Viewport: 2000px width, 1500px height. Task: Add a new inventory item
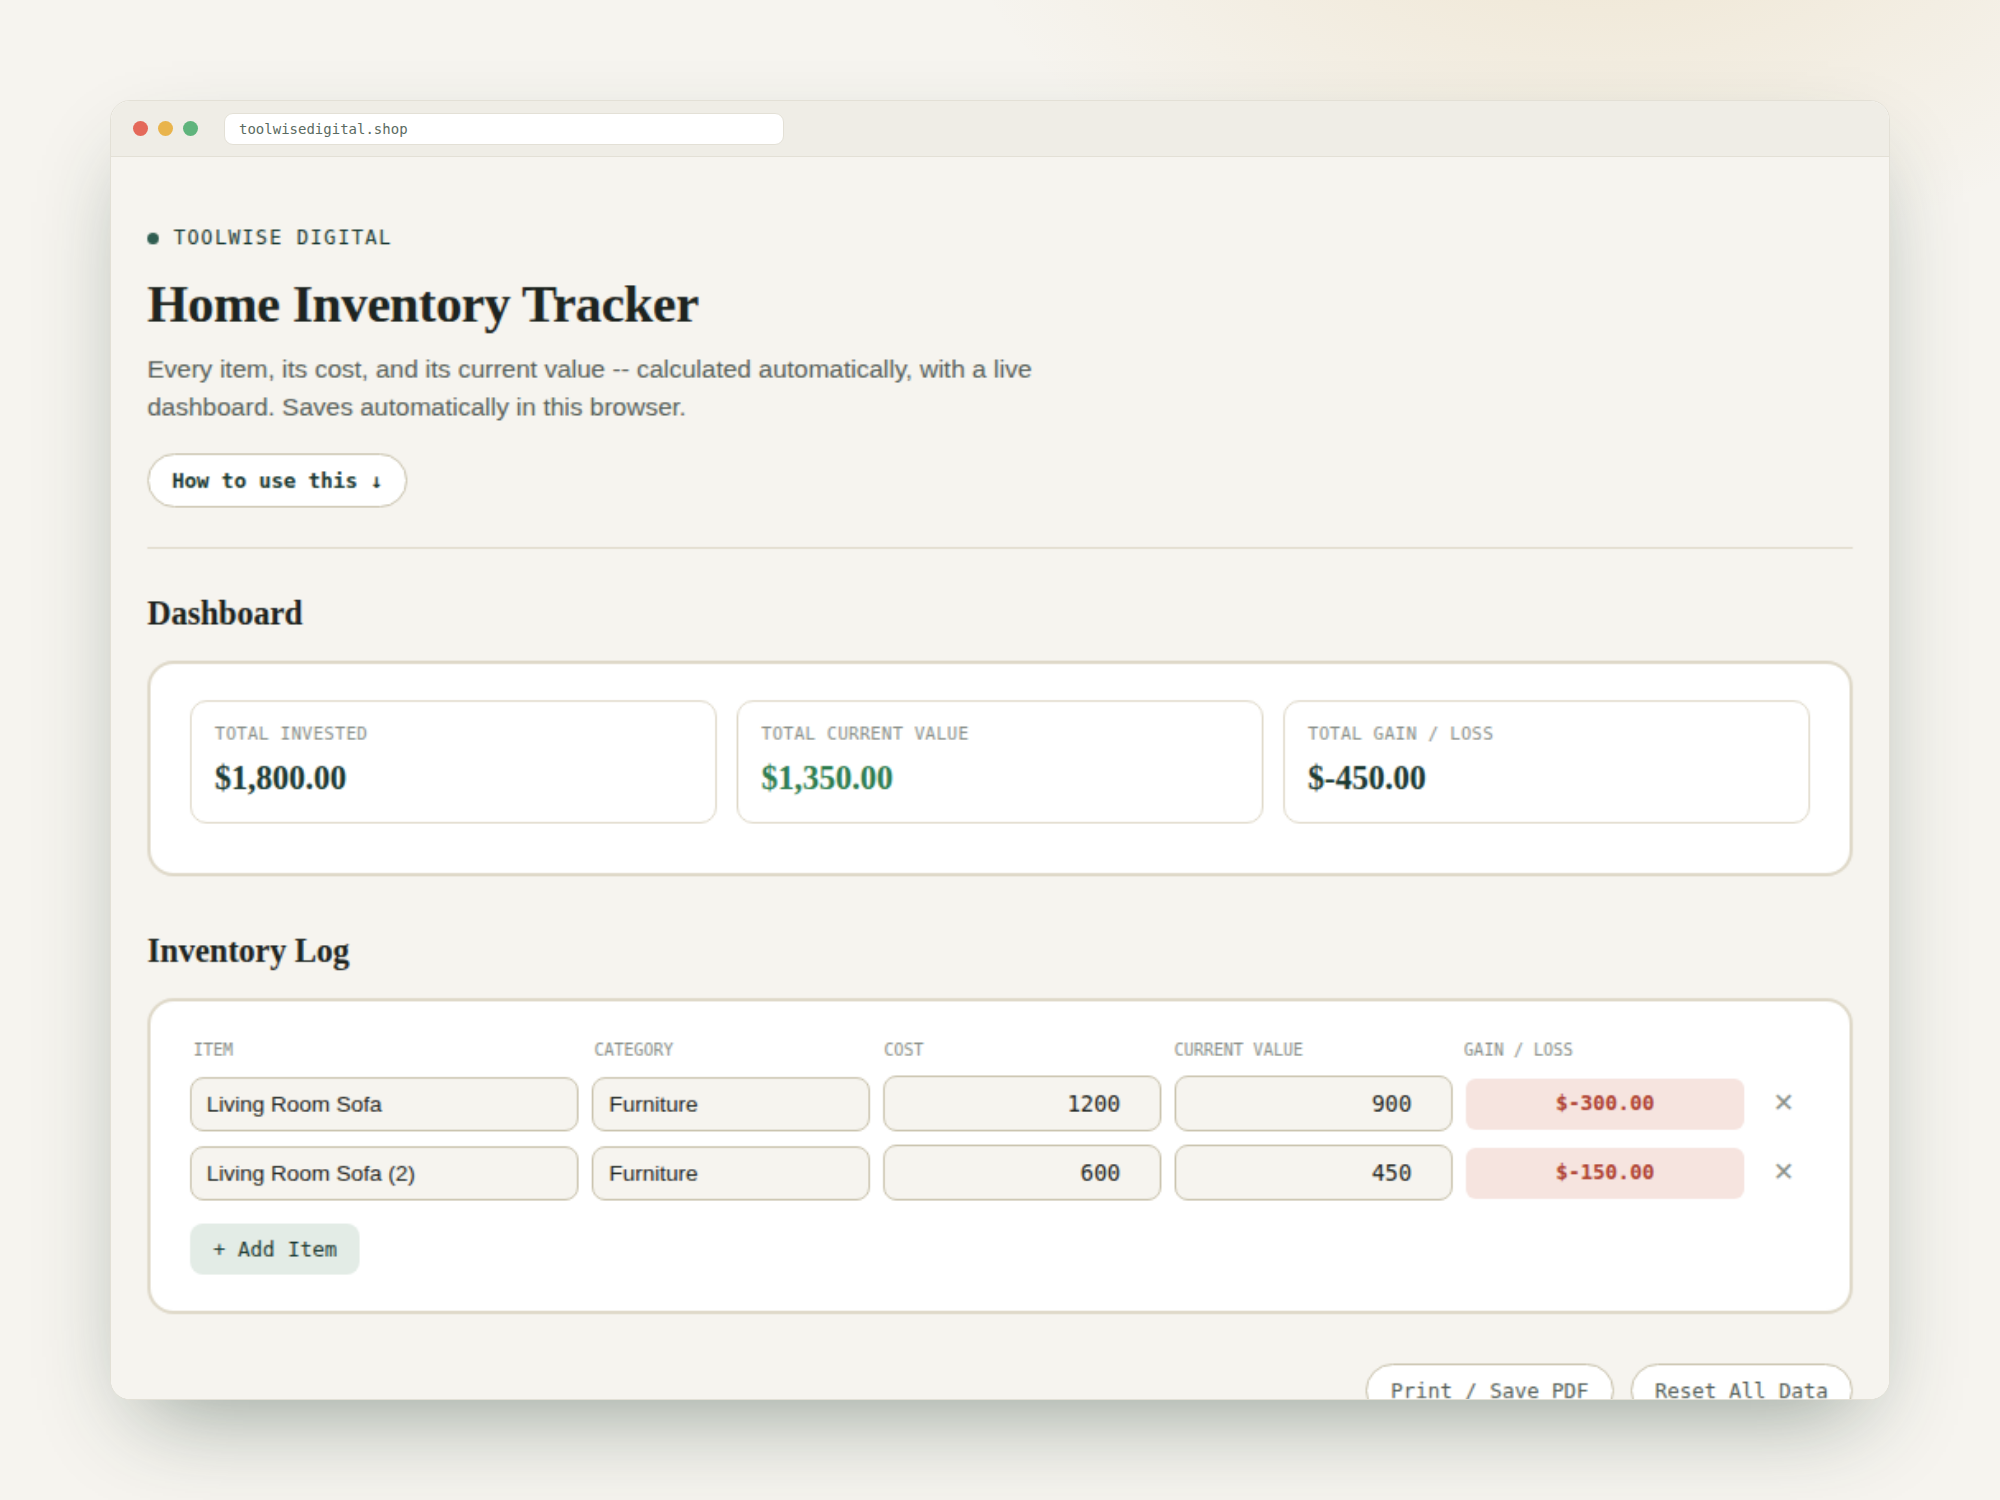click(x=275, y=1249)
